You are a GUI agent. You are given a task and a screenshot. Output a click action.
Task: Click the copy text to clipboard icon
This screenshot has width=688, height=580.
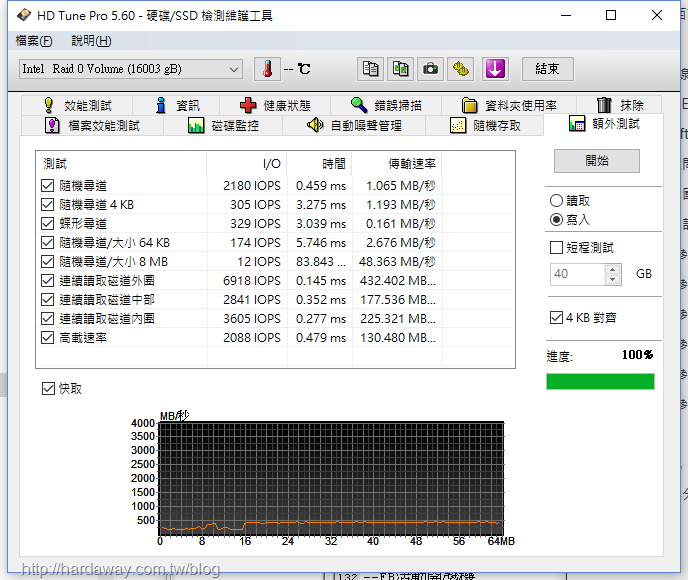pos(370,69)
